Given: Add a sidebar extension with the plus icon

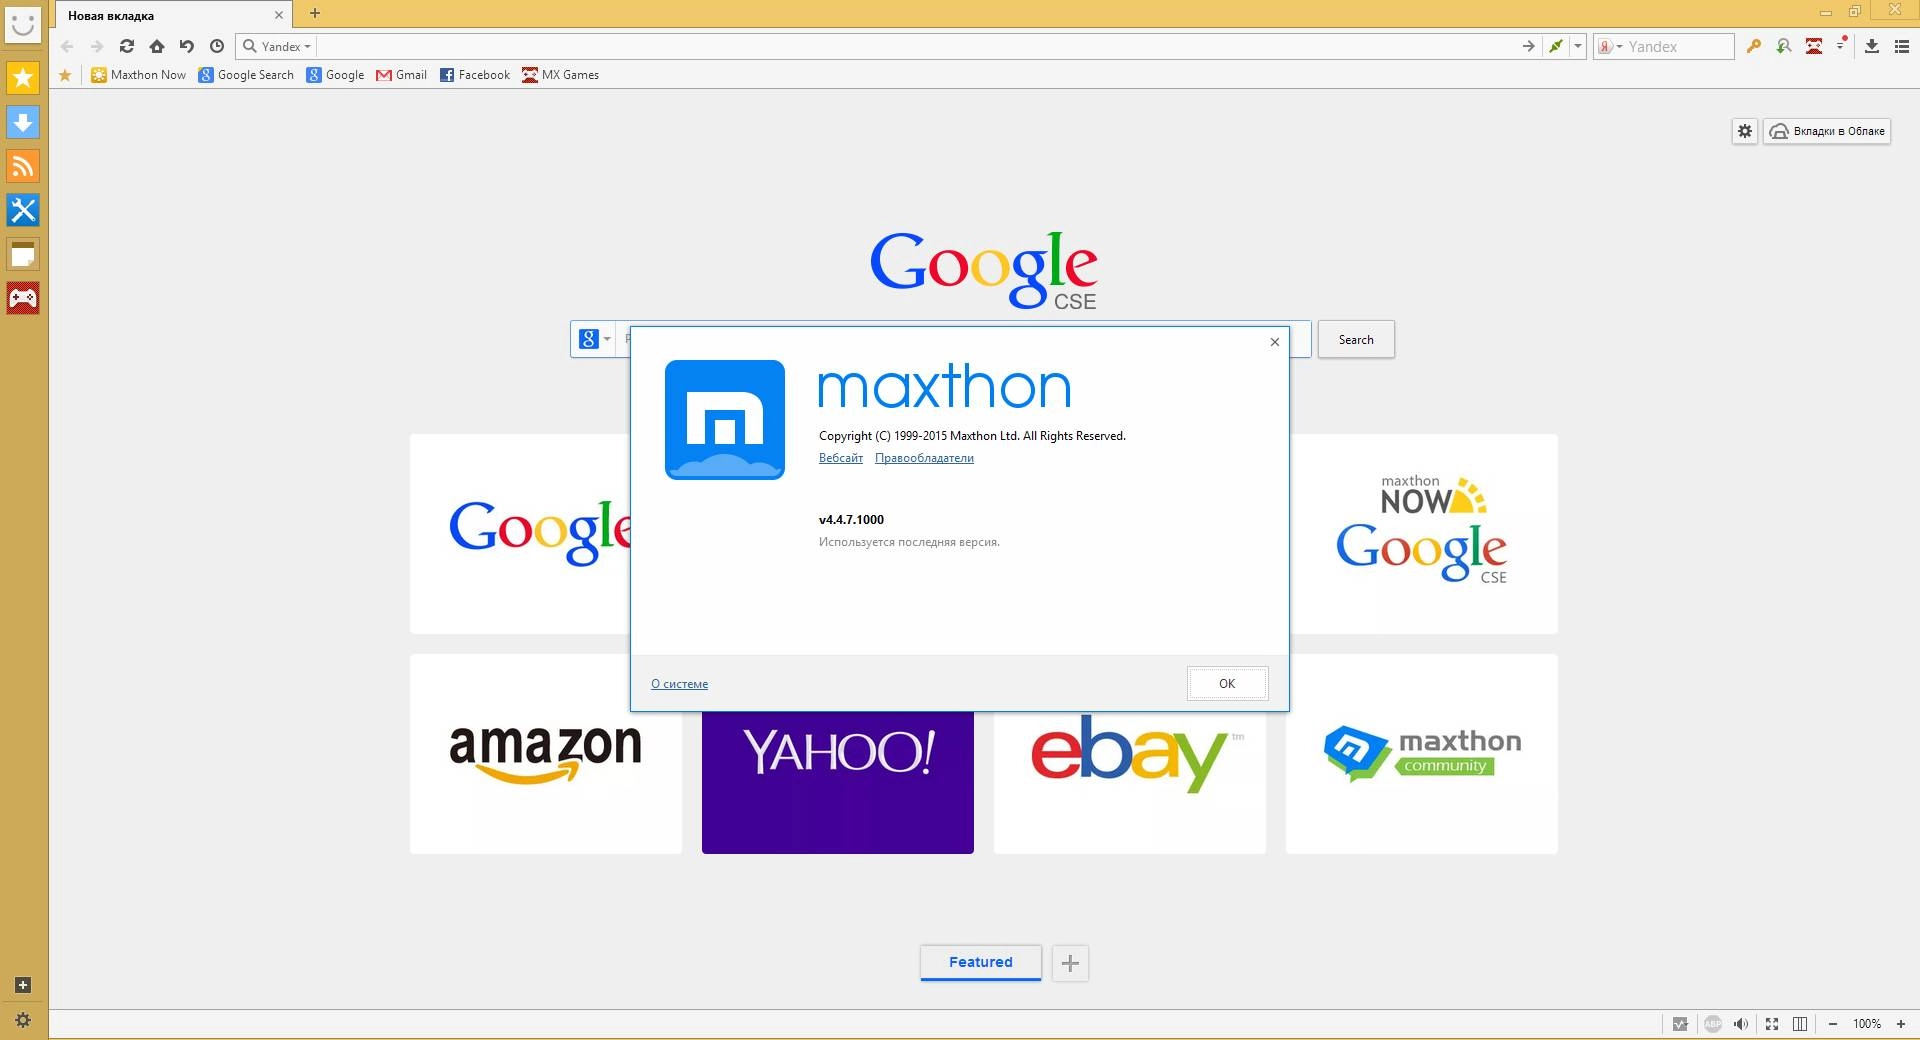Looking at the screenshot, I should 23,985.
